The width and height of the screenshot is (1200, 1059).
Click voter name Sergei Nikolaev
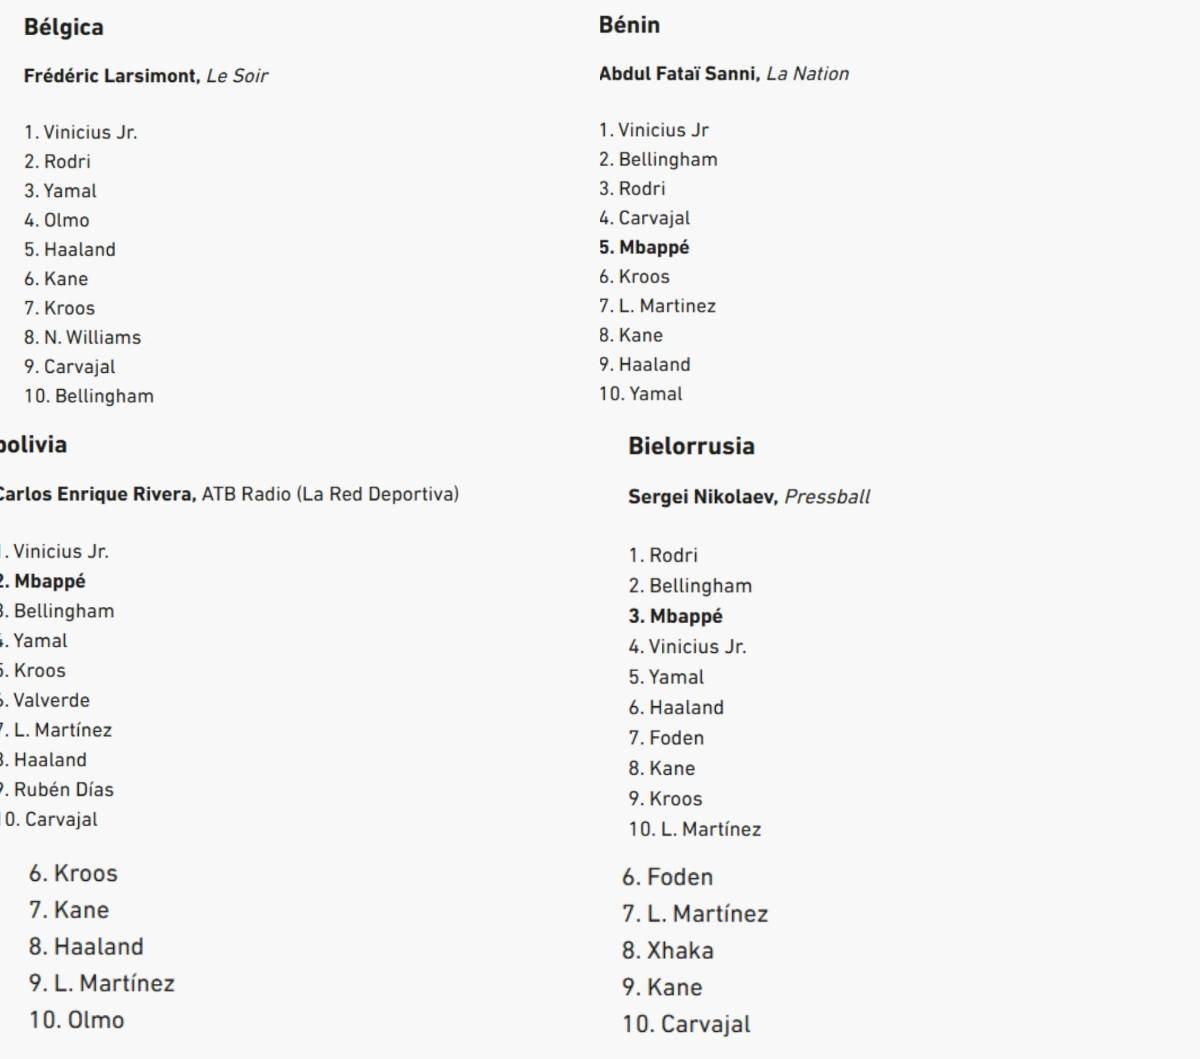(702, 497)
